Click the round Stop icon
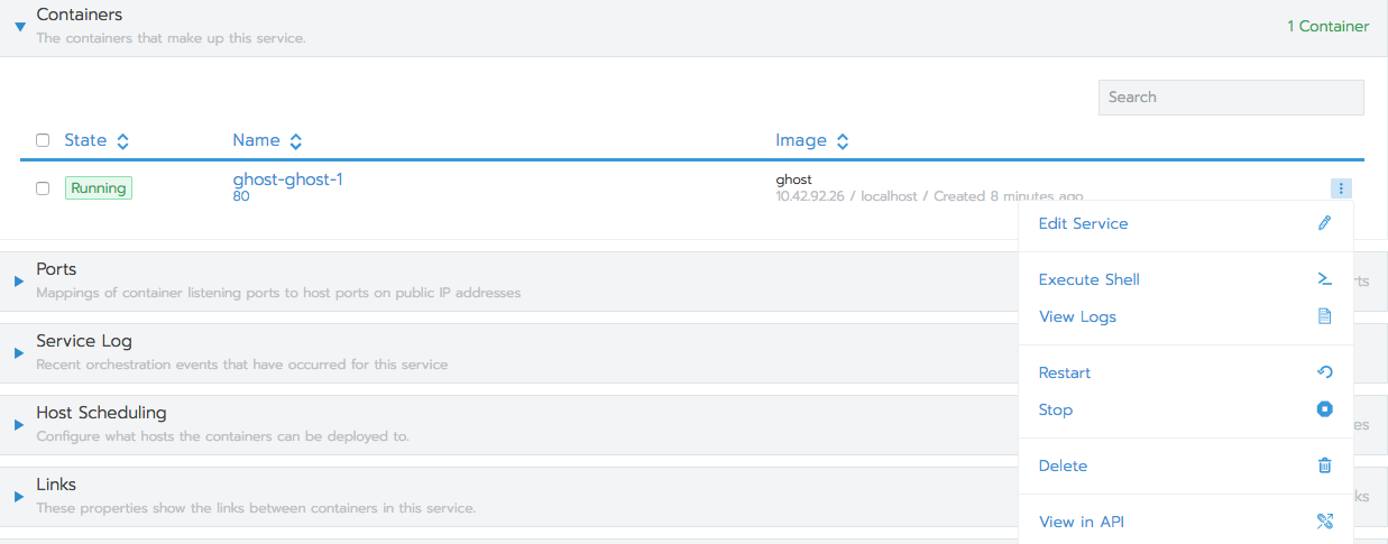 [x=1324, y=409]
